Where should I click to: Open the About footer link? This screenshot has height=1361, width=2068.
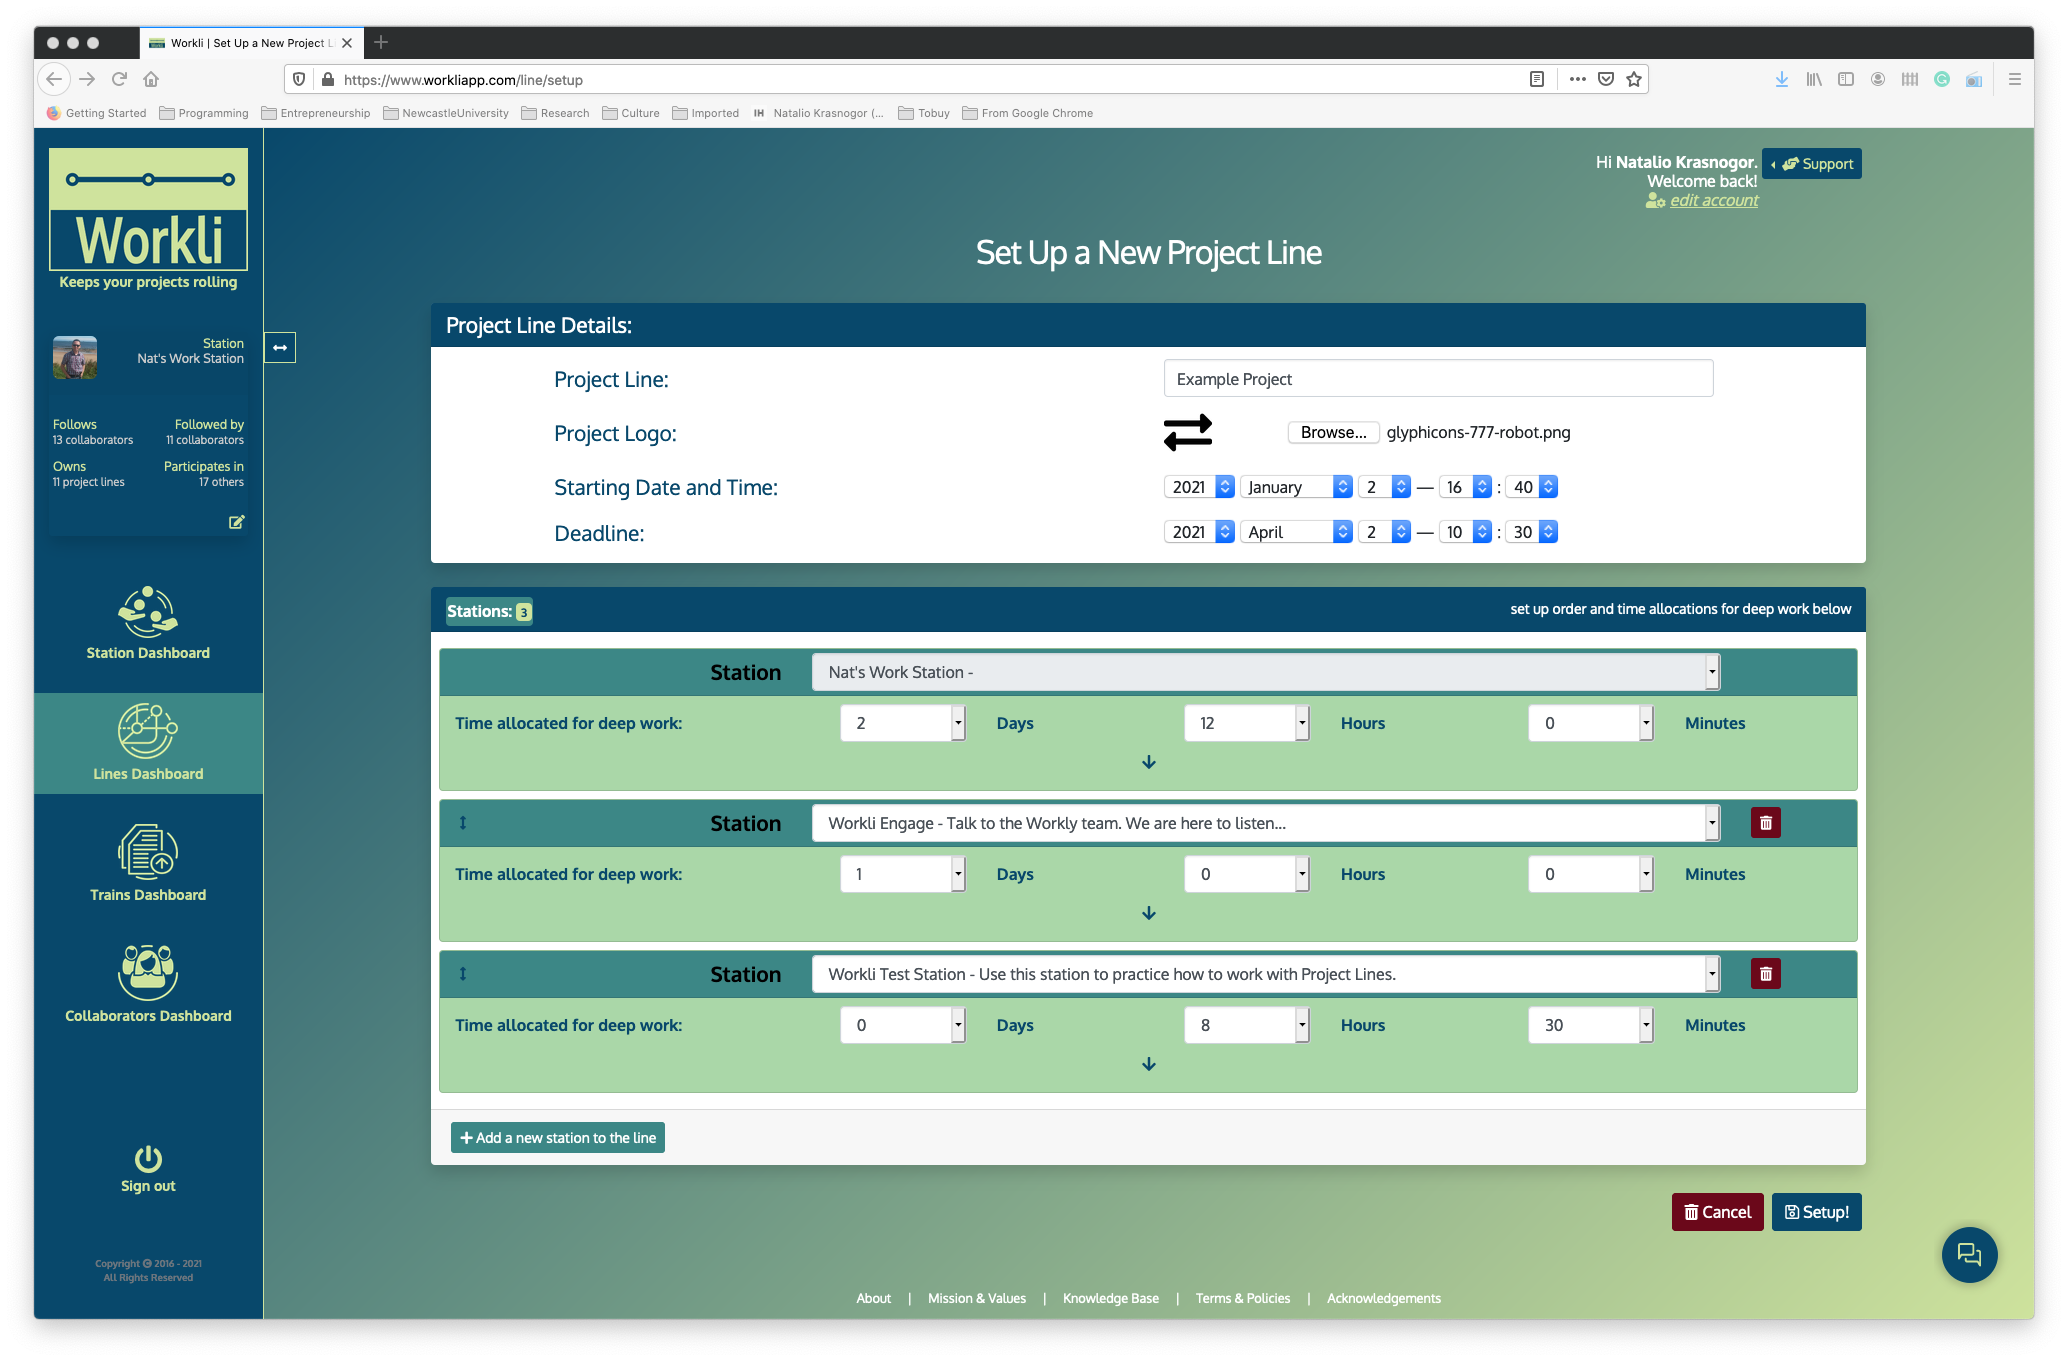pos(873,1298)
